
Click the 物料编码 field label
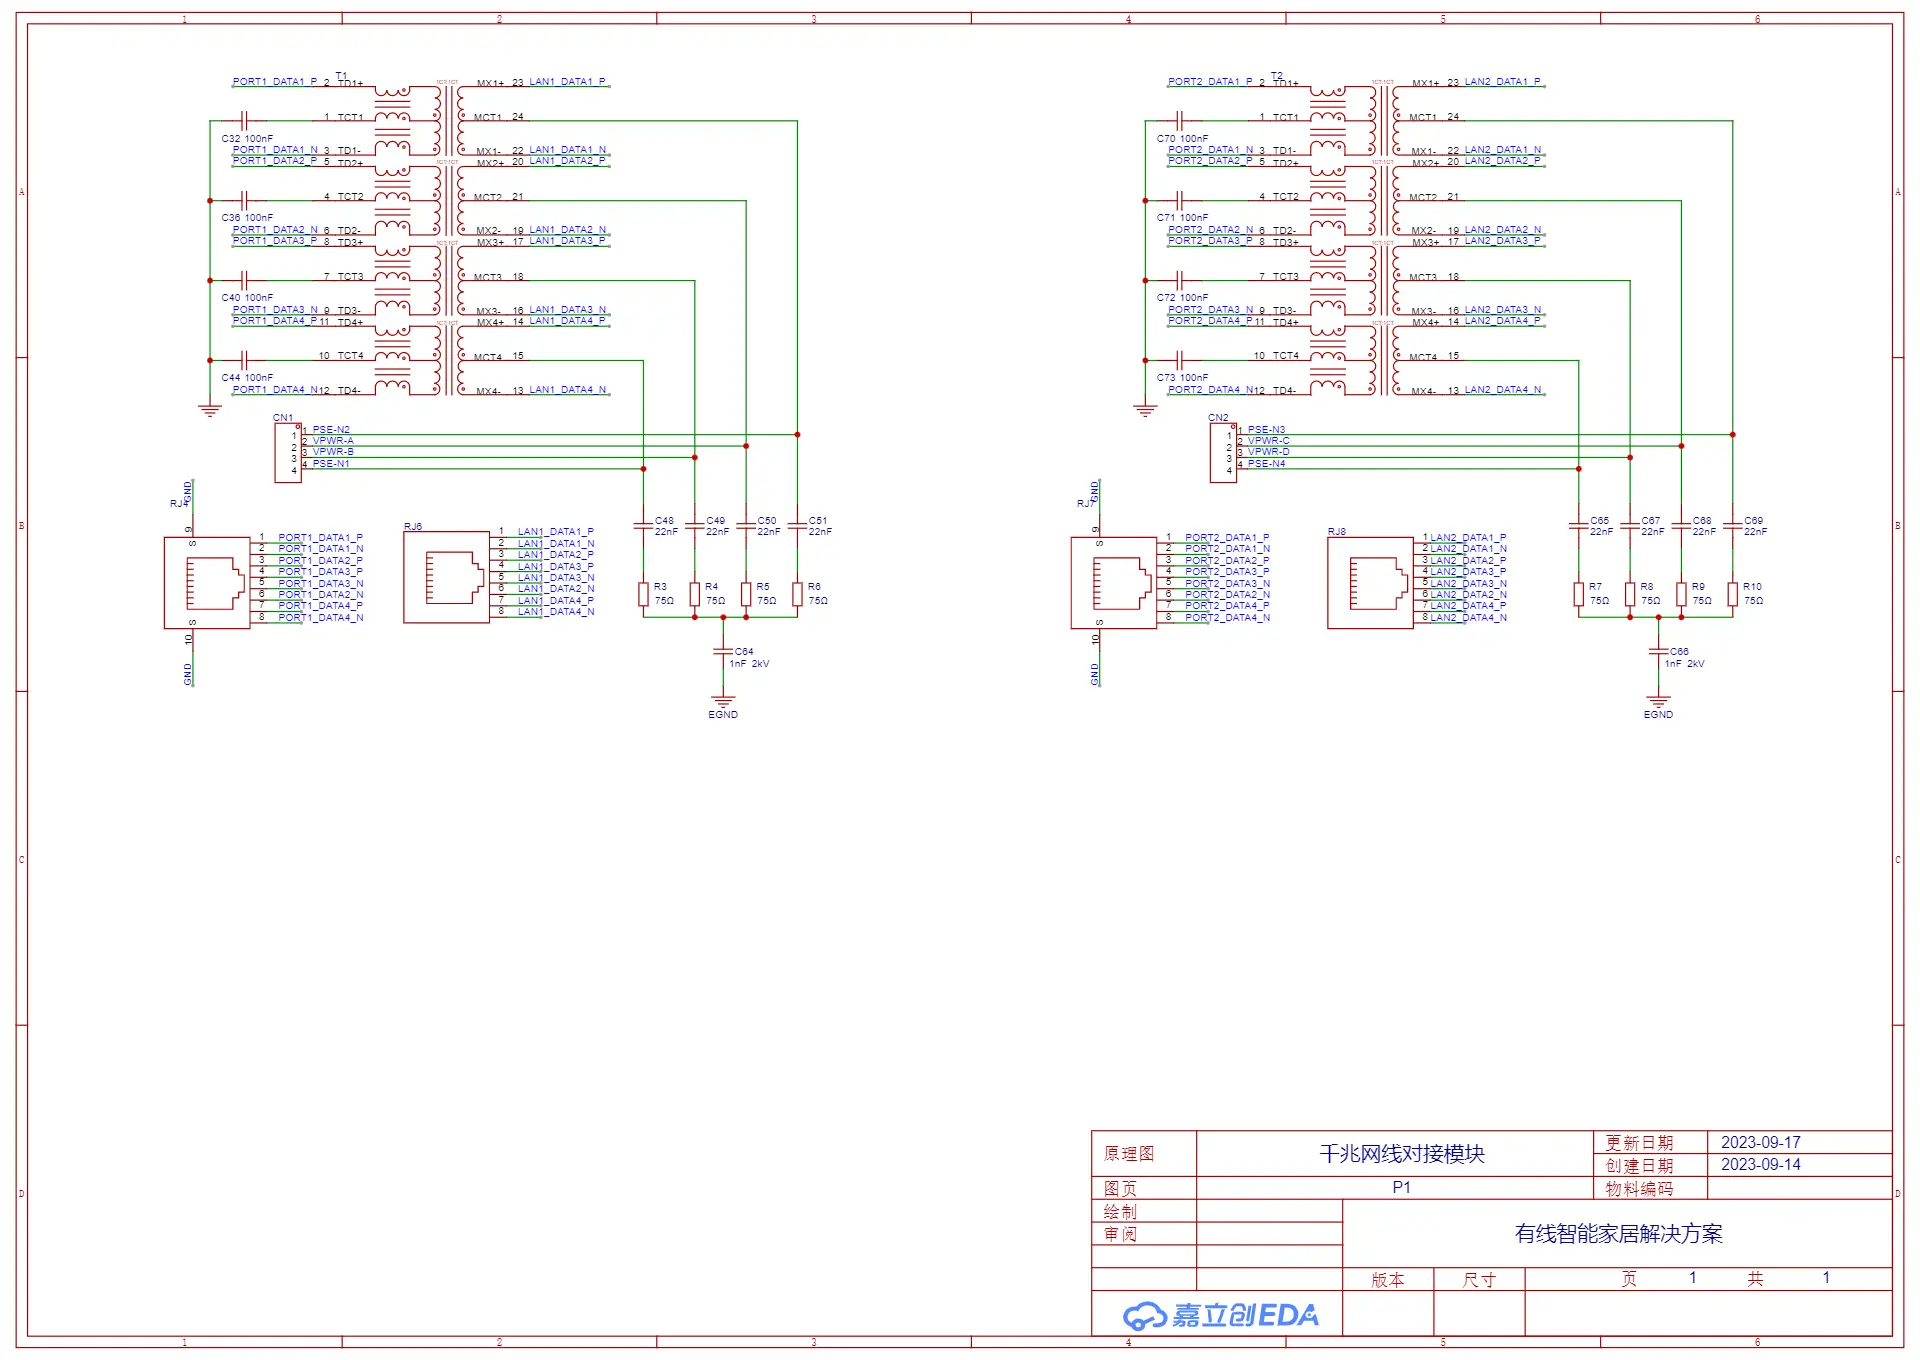[1639, 1189]
